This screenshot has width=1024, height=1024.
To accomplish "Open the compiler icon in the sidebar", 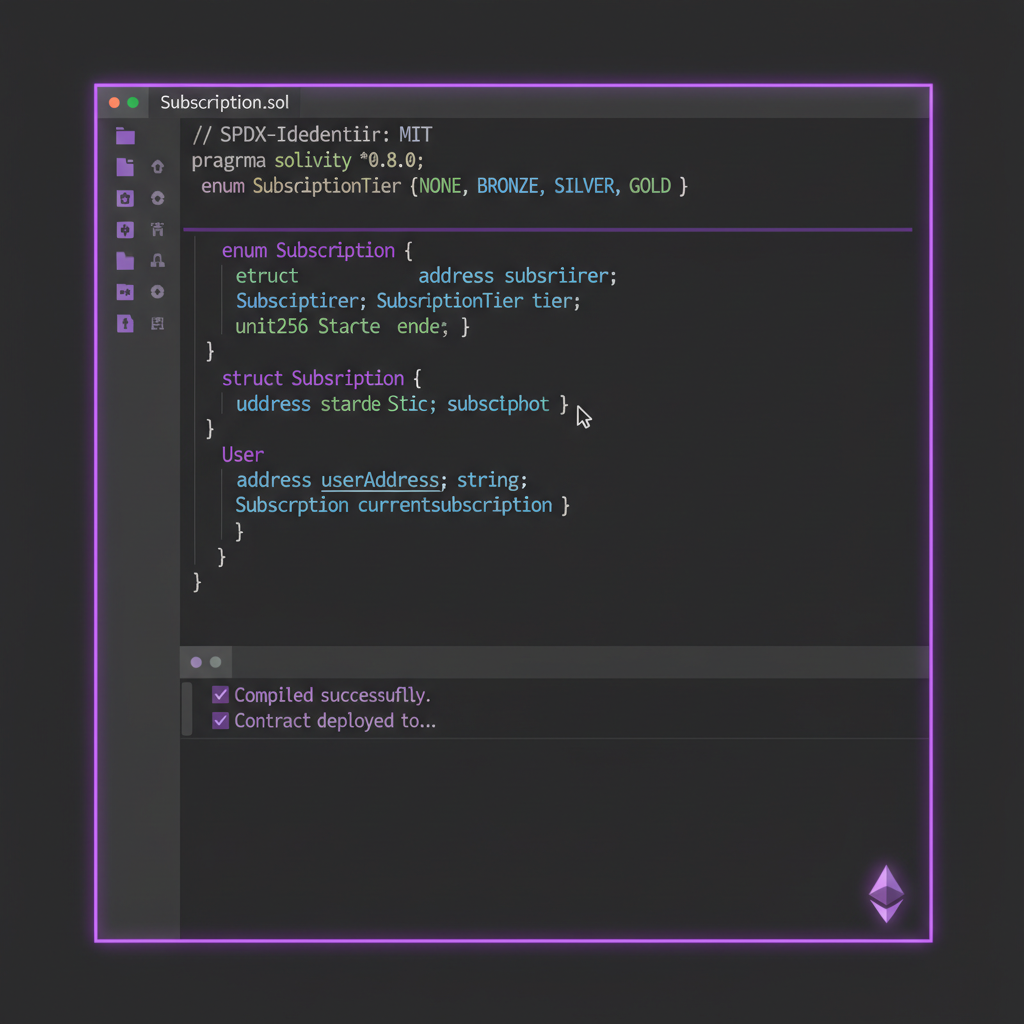I will 125,230.
